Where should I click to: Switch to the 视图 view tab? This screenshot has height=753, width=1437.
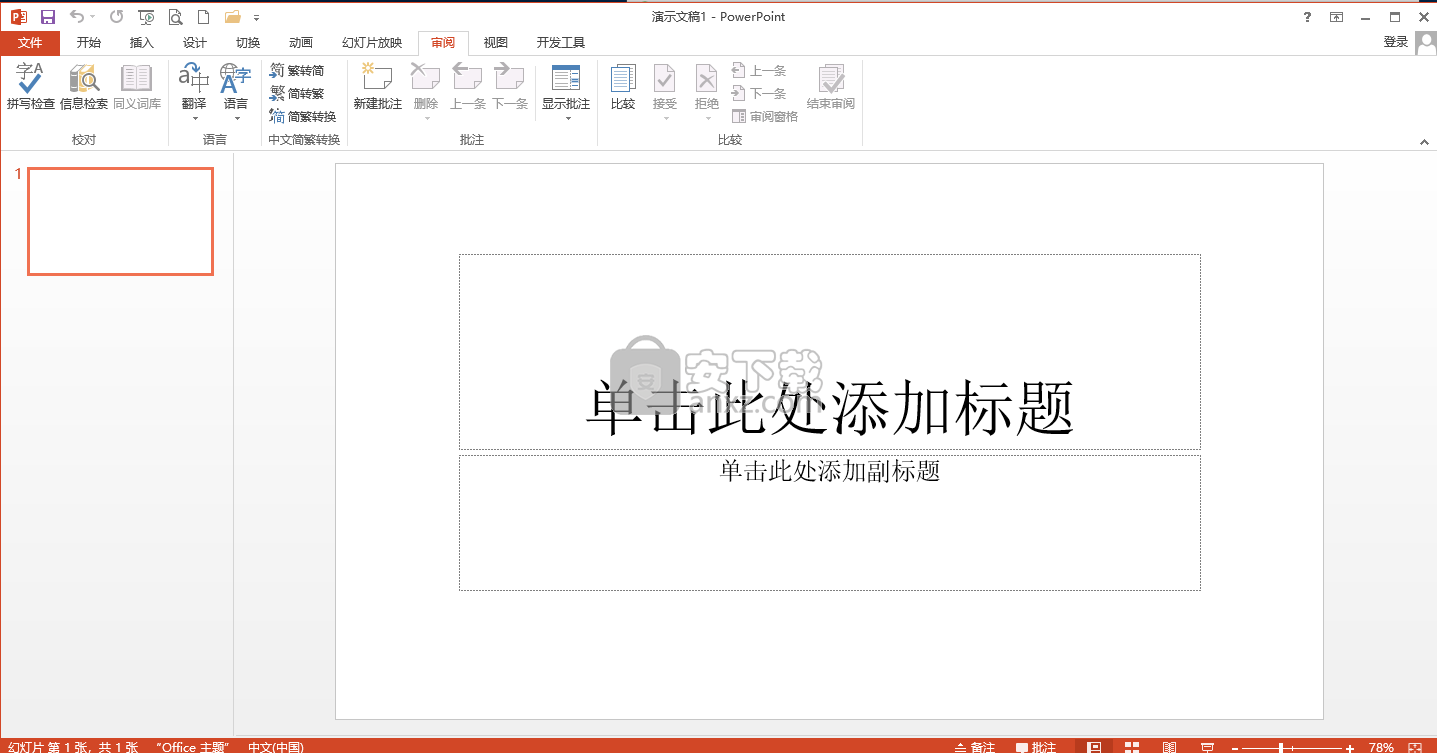[496, 42]
